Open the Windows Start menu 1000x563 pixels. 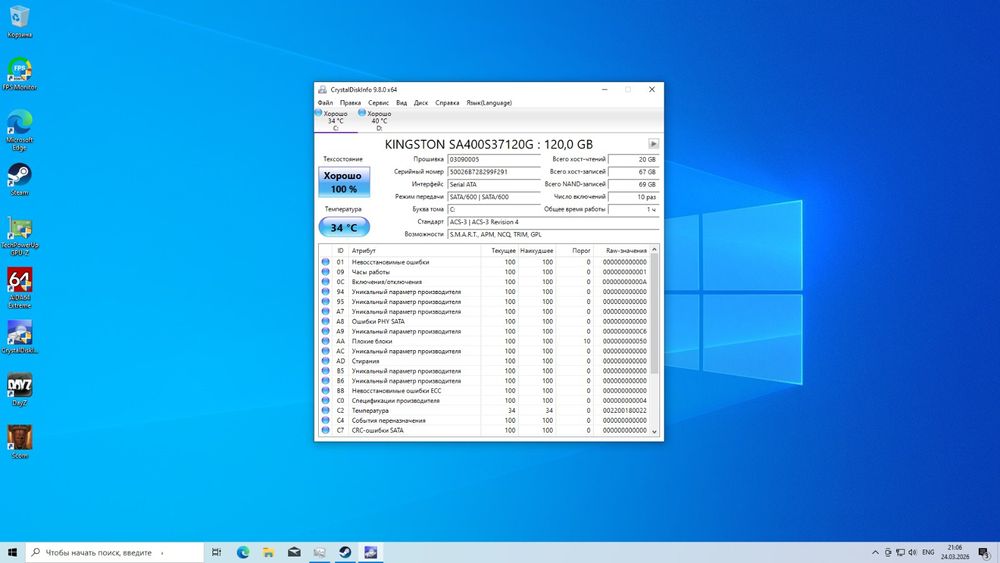12,552
